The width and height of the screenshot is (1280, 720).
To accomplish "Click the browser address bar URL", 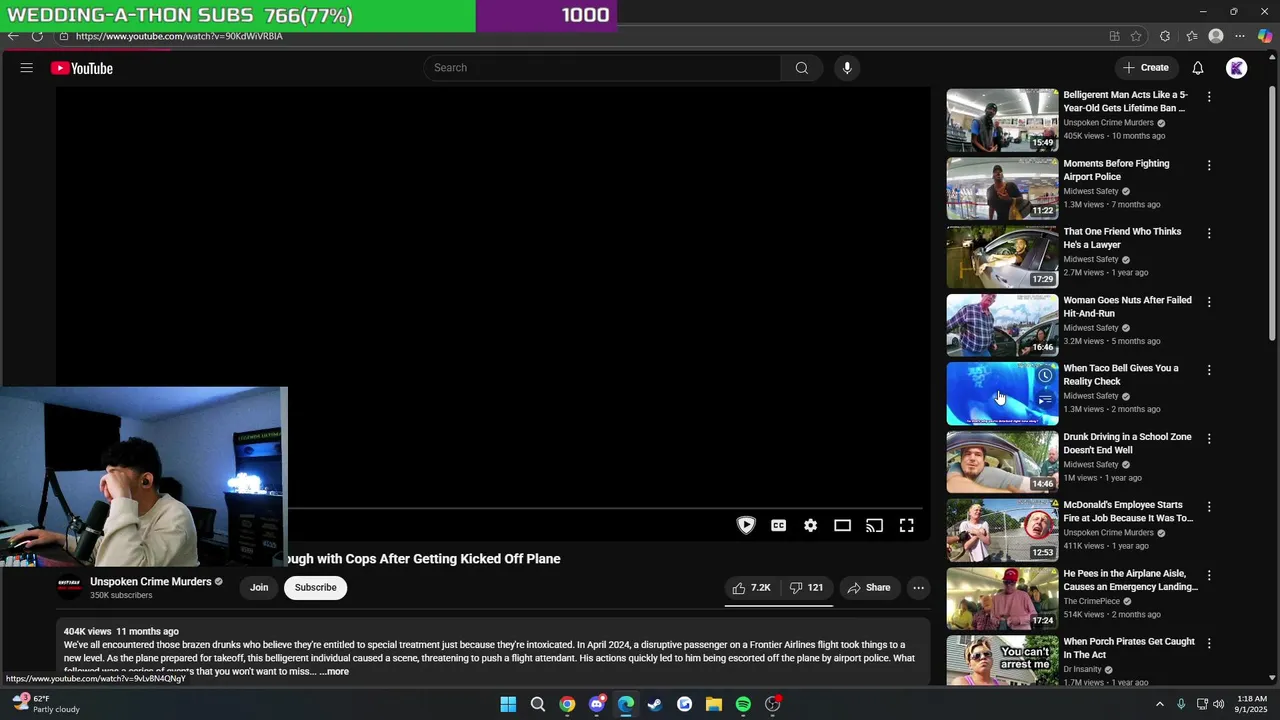I will tap(179, 36).
